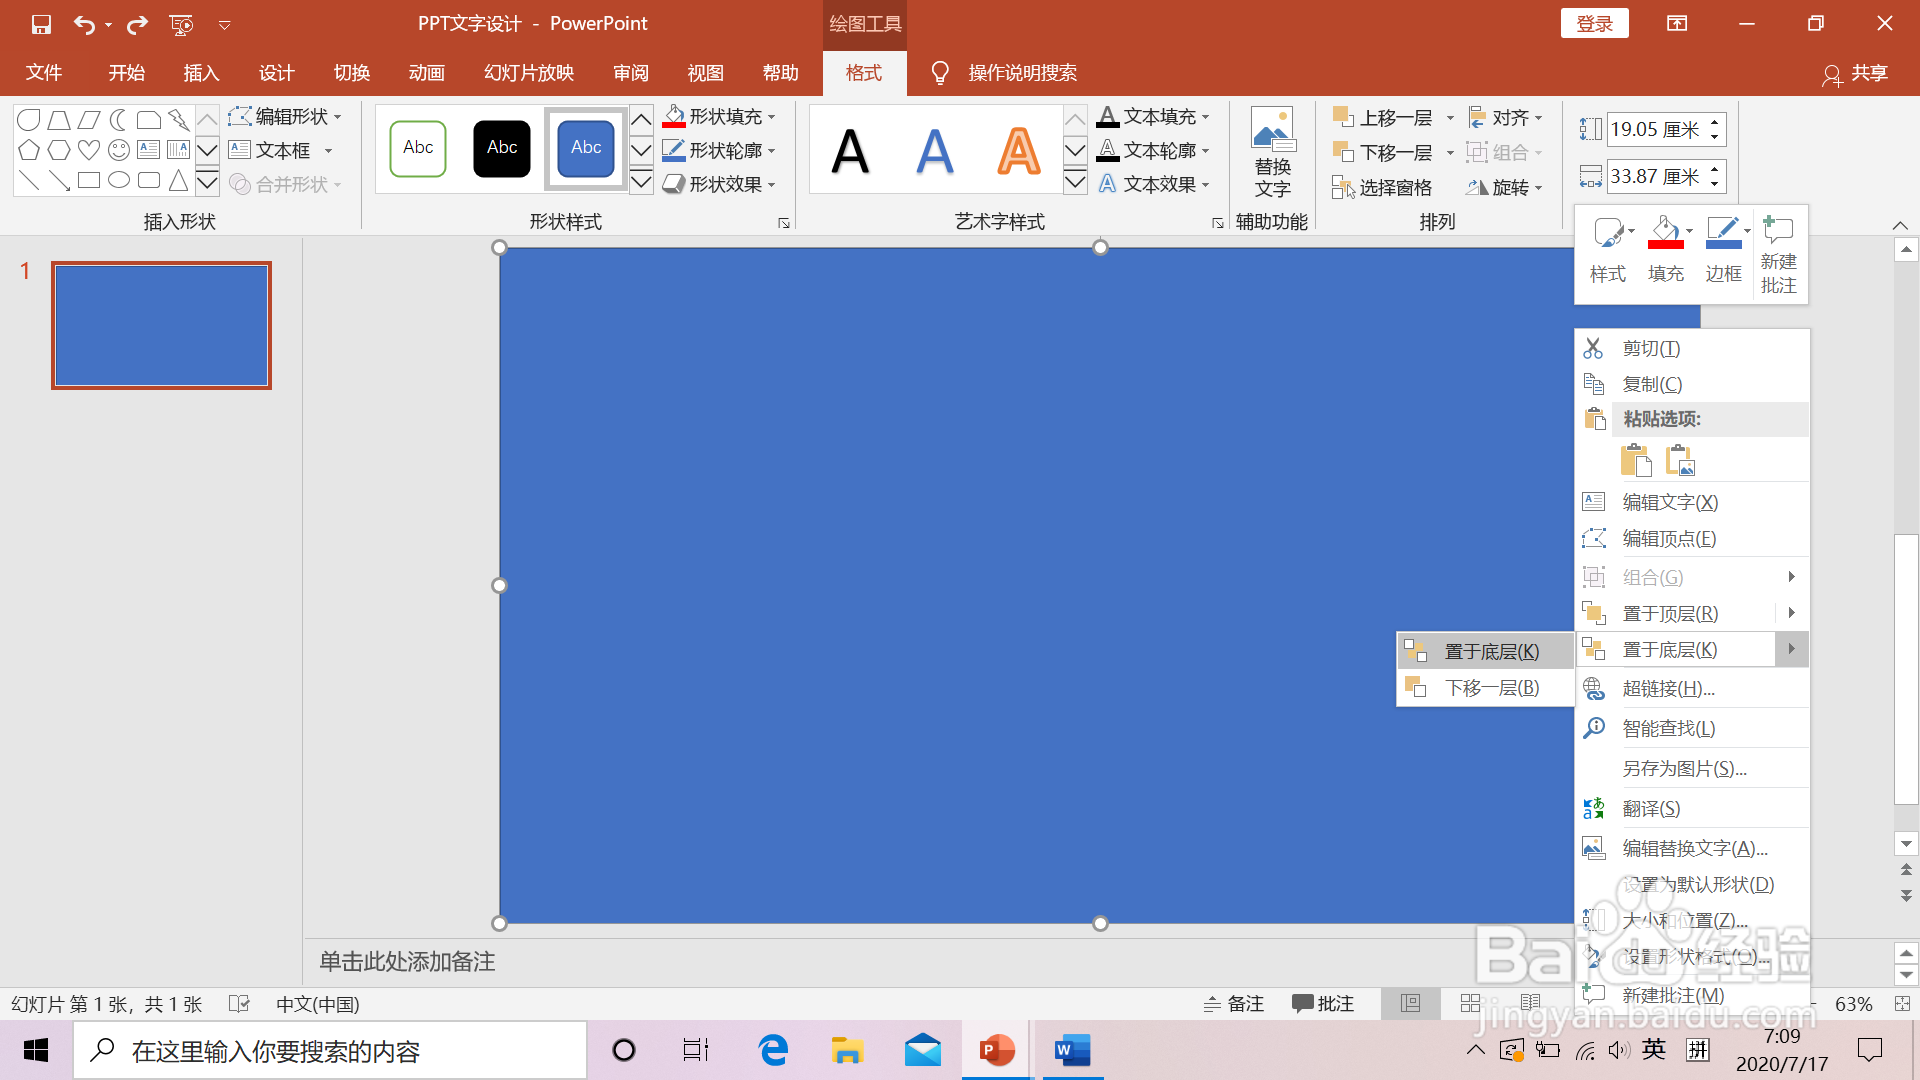Click the 下移一层 send backward button
Viewport: 1920px width, 1080px height.
click(x=1384, y=152)
